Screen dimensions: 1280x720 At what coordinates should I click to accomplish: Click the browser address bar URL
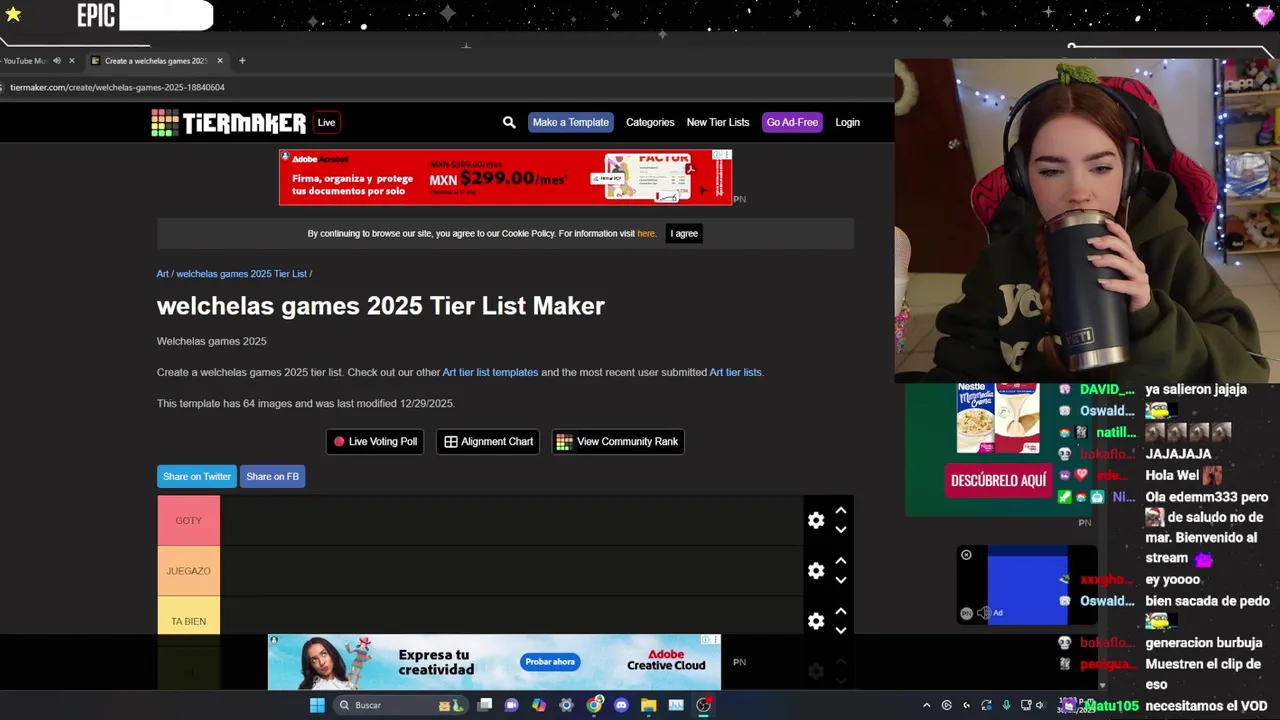click(x=117, y=87)
